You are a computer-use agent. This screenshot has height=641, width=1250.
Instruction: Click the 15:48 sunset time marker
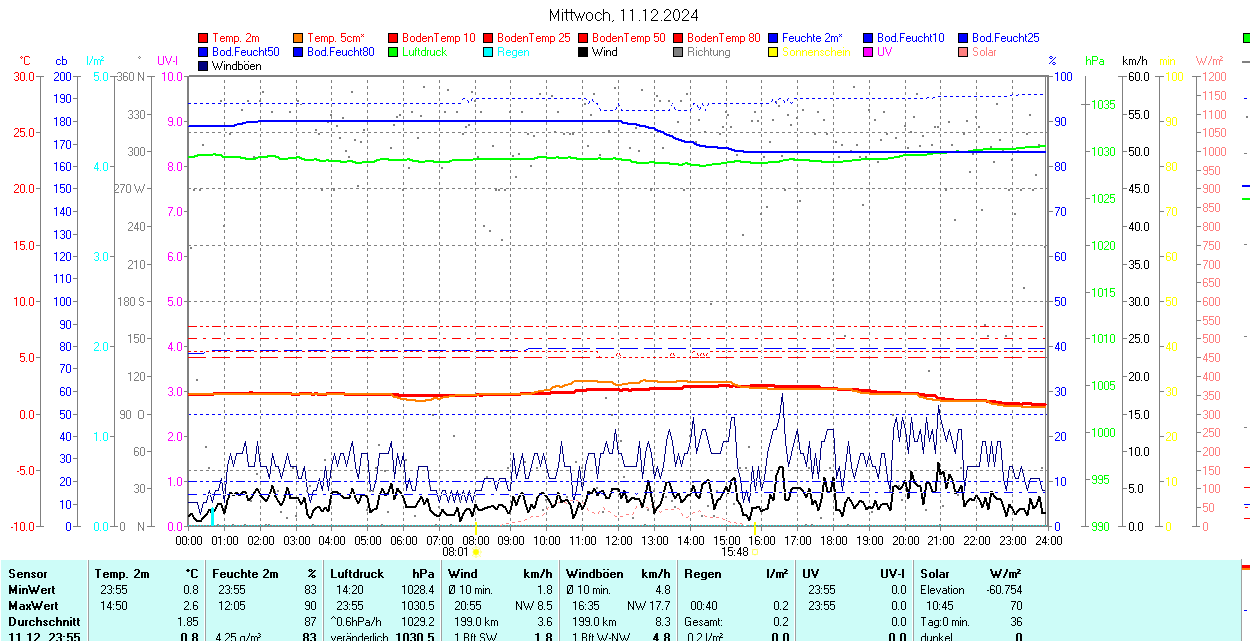pyautogui.click(x=734, y=551)
